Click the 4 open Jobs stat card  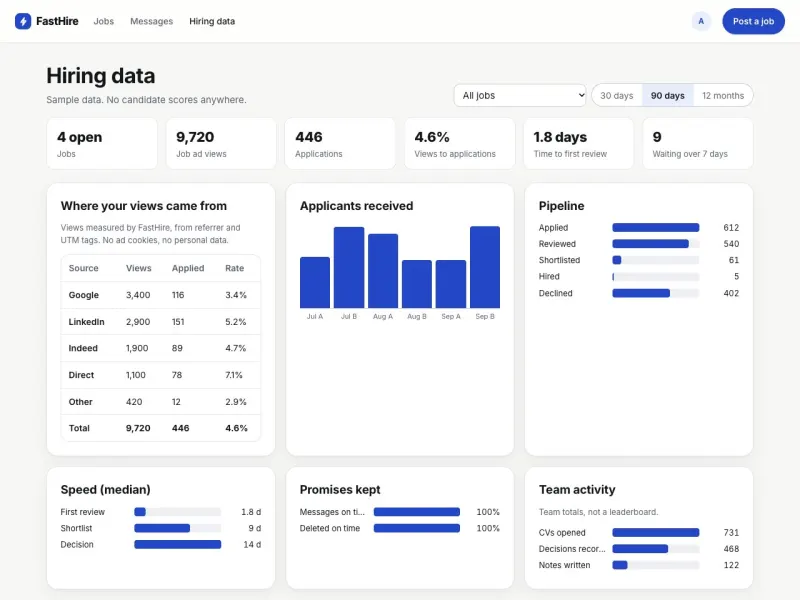click(x=102, y=143)
